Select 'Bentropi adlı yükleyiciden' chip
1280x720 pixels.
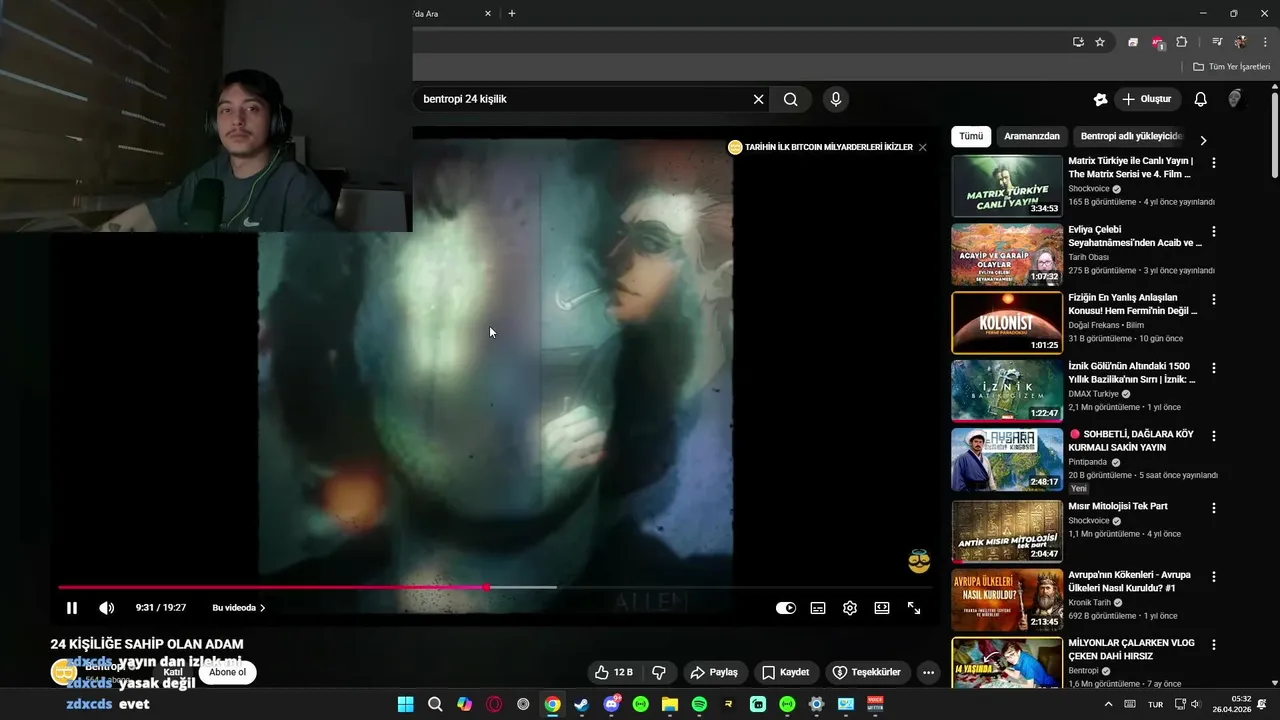pyautogui.click(x=1131, y=136)
